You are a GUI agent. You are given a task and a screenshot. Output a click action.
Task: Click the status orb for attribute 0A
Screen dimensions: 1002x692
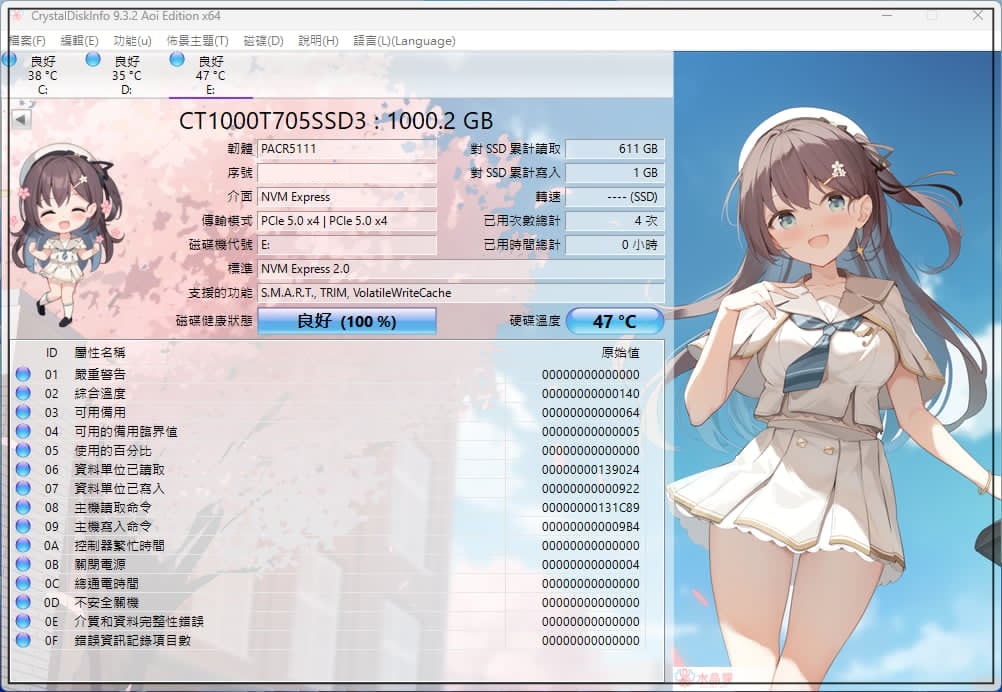click(23, 545)
